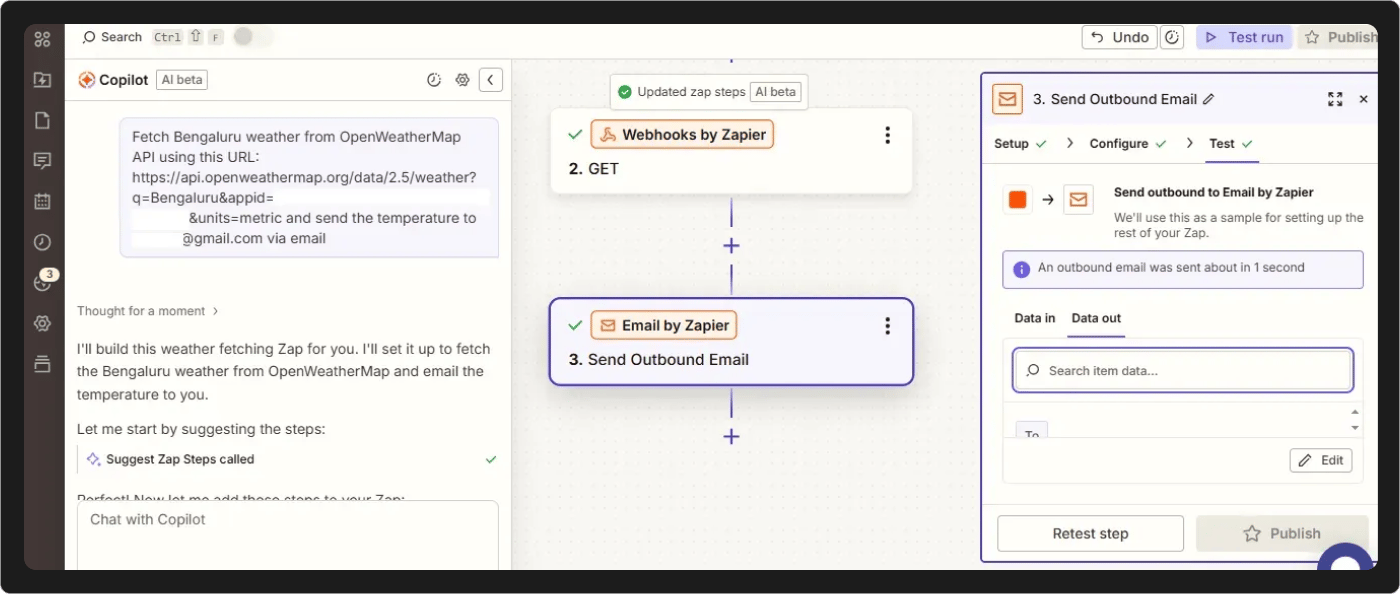This screenshot has width=1400, height=594.
Task: Open the settings gear icon in sidebar
Action: click(42, 323)
